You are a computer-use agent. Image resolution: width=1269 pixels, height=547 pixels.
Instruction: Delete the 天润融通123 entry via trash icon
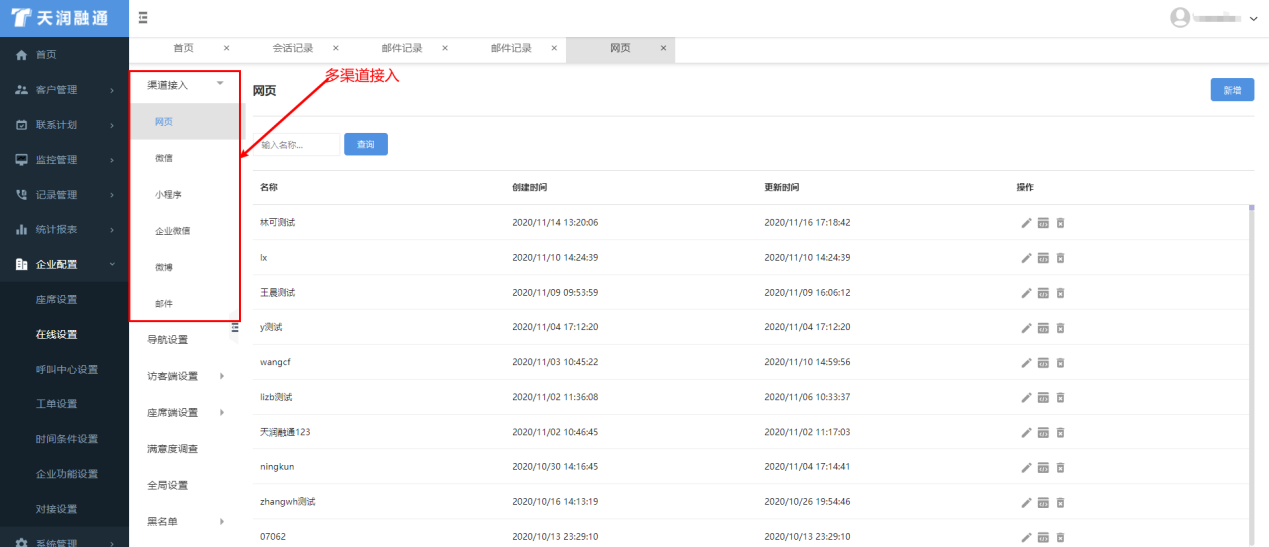[x=1060, y=432]
